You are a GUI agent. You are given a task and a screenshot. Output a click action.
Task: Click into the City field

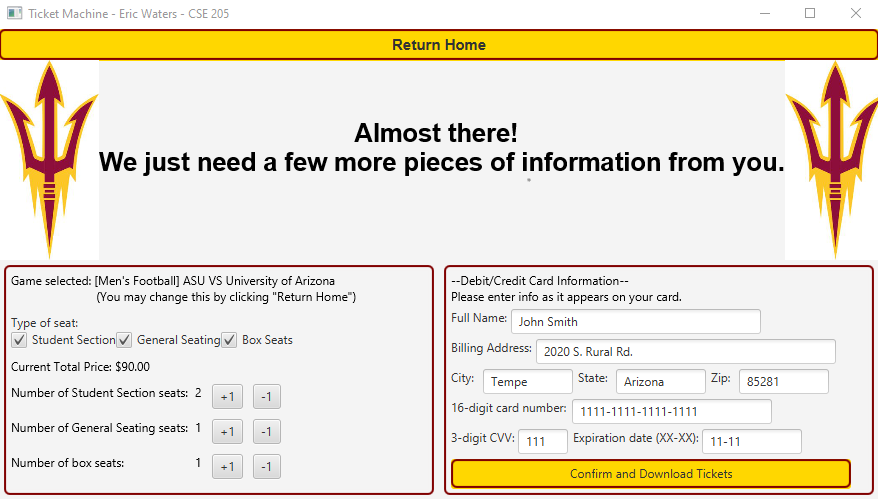[528, 381]
